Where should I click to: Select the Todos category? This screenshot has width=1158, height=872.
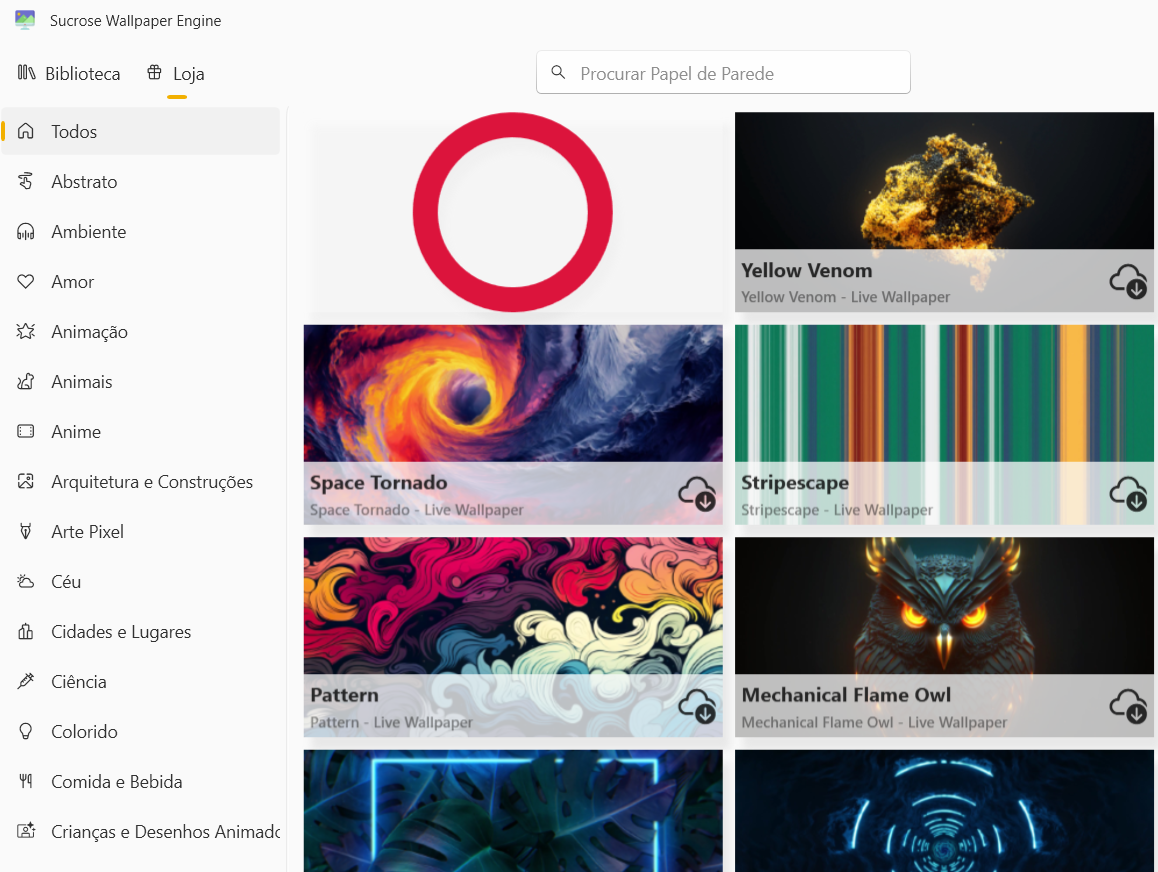[x=140, y=131]
